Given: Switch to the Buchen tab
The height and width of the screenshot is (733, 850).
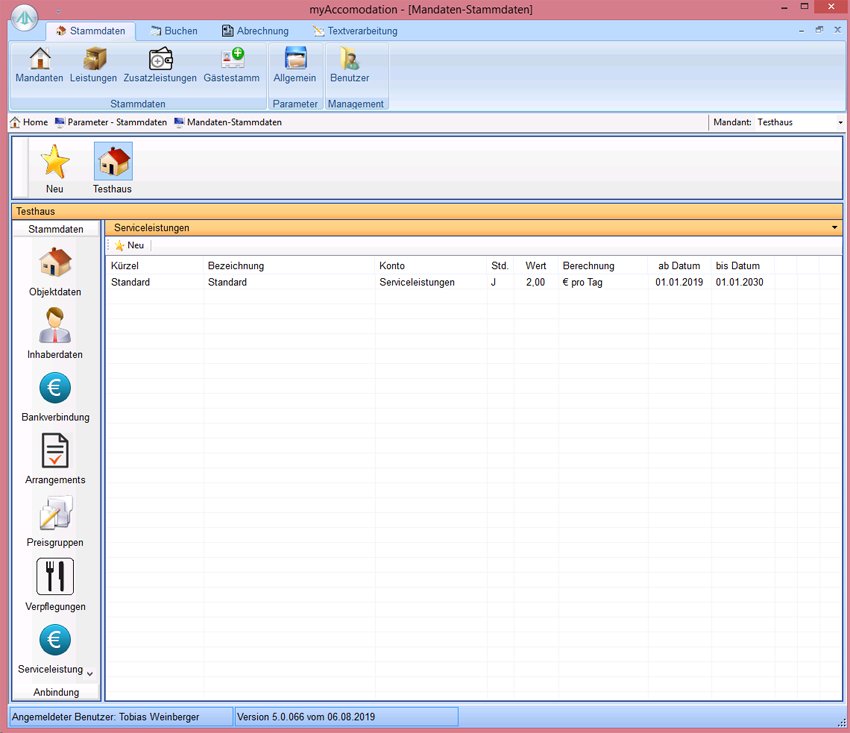Looking at the screenshot, I should [x=173, y=31].
